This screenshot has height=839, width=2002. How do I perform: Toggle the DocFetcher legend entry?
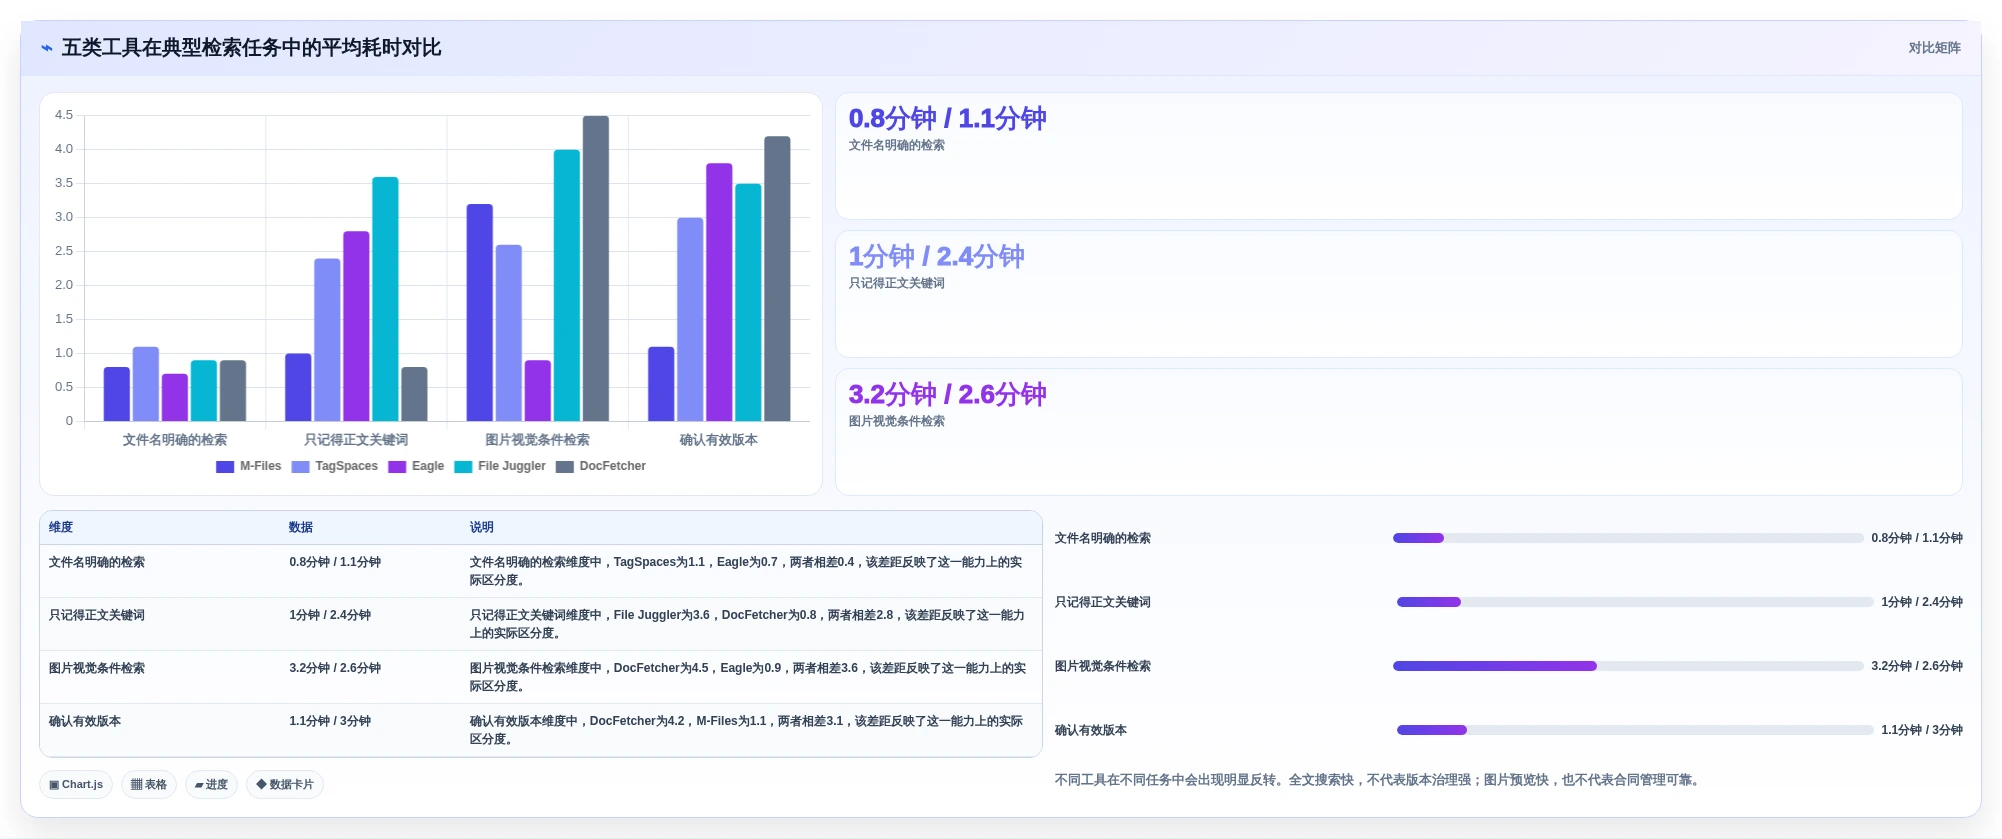[x=601, y=466]
